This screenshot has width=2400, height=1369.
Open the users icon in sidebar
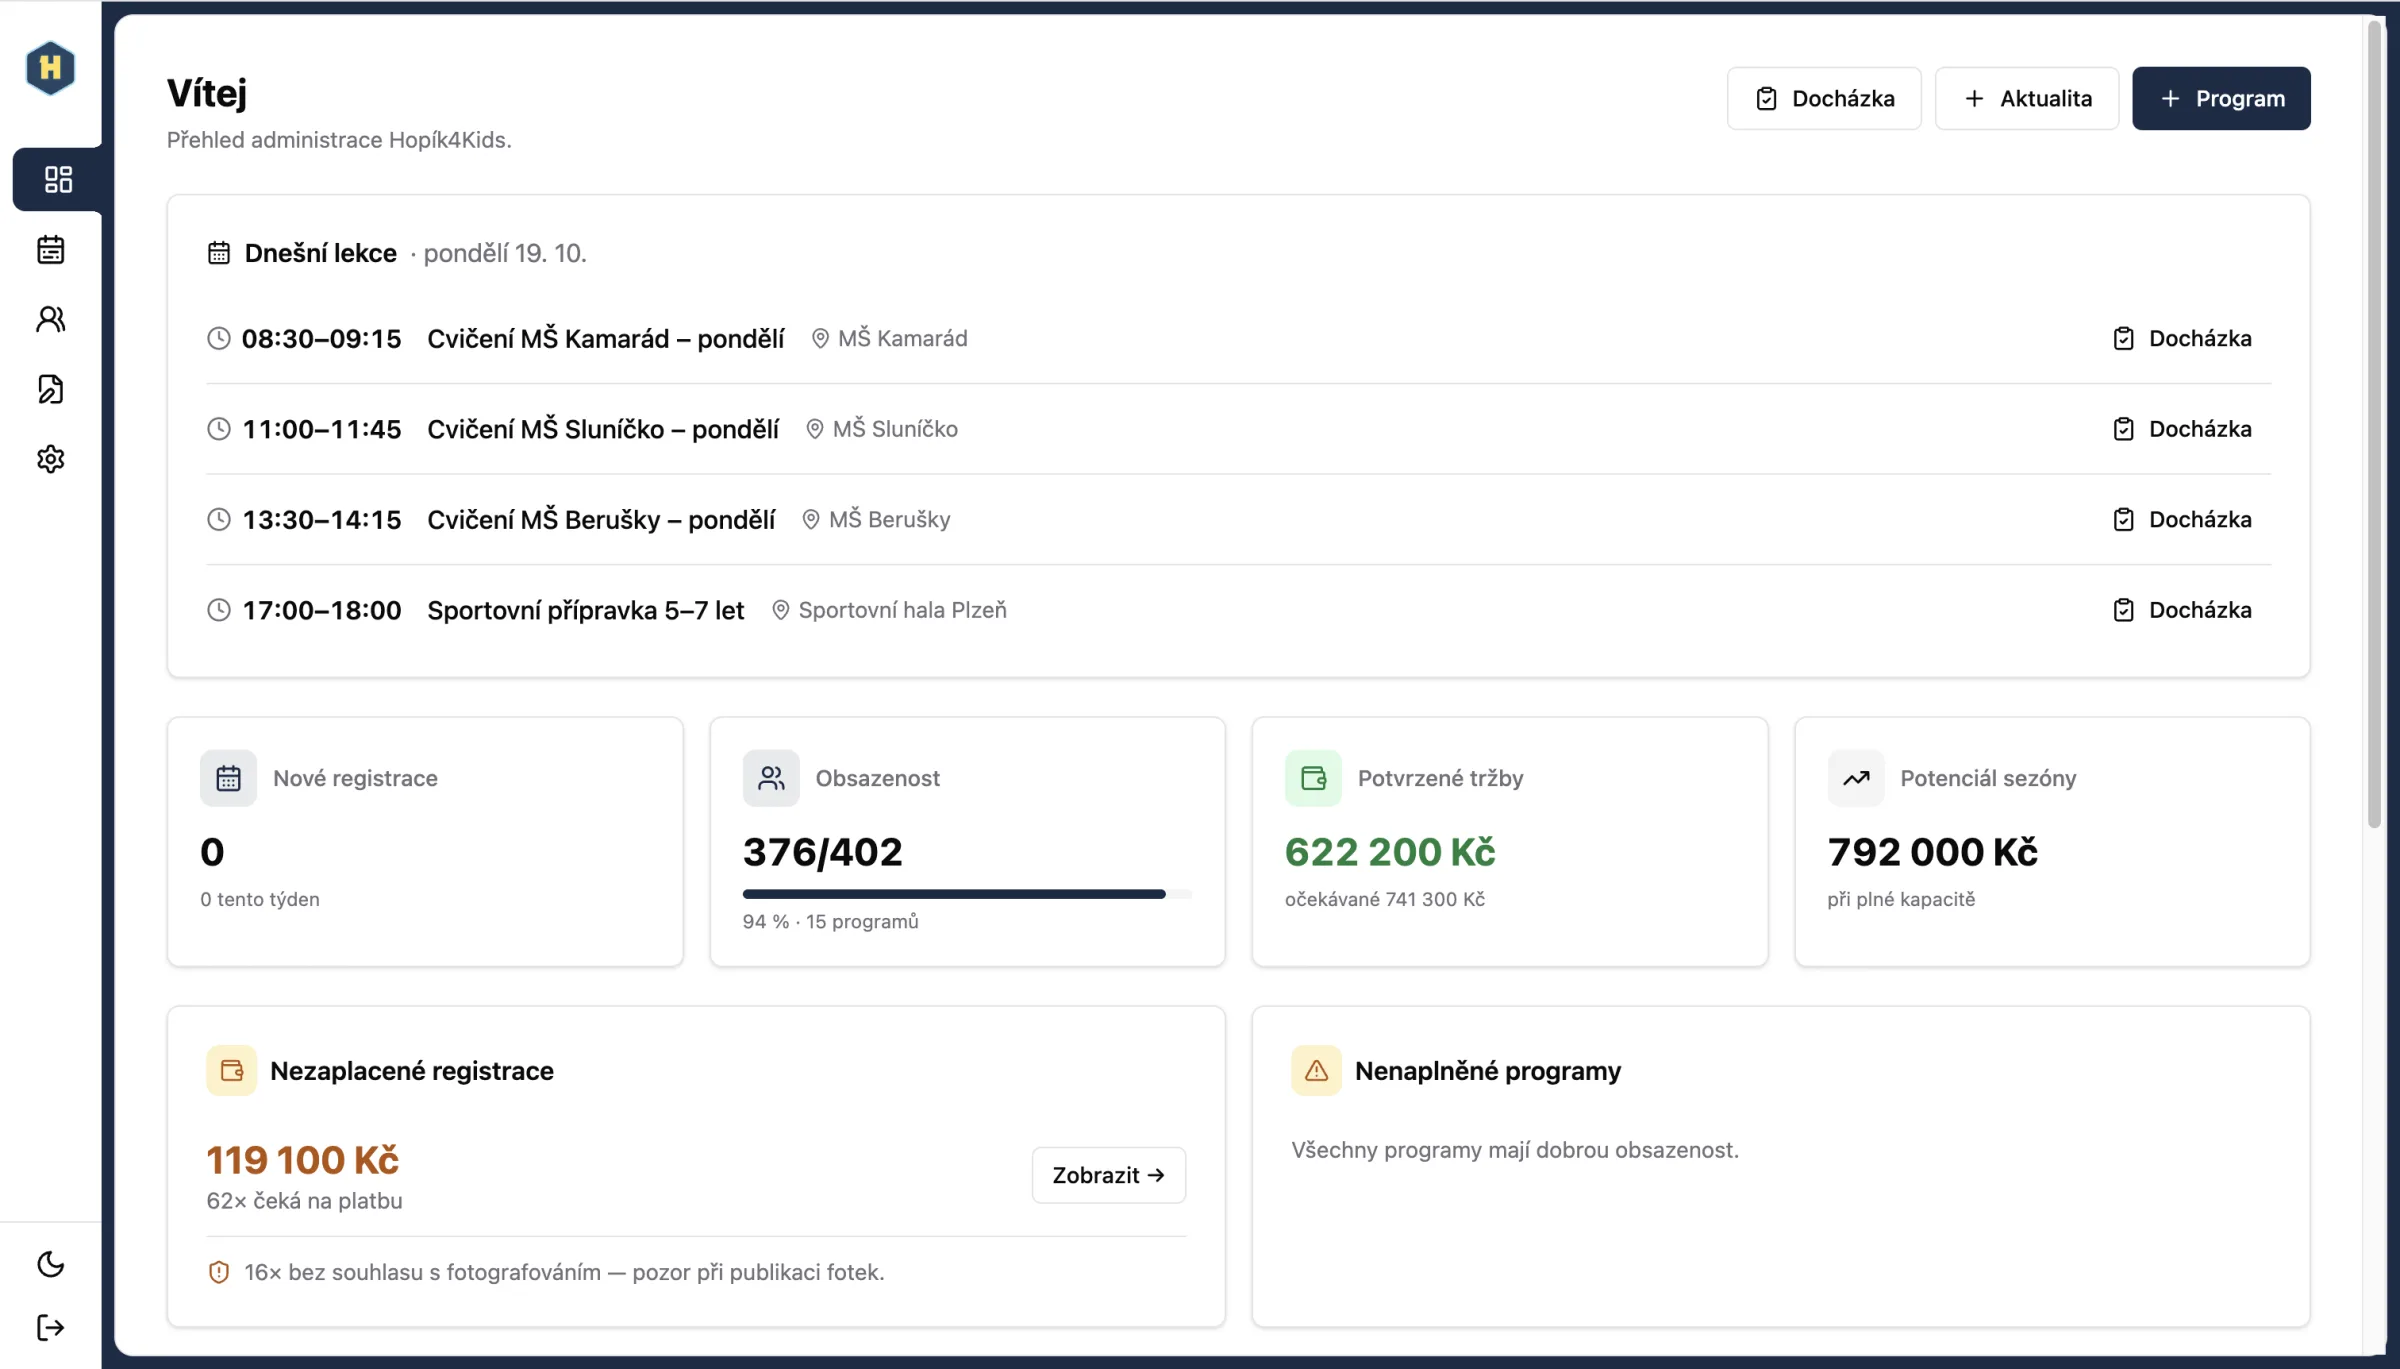pos(51,319)
